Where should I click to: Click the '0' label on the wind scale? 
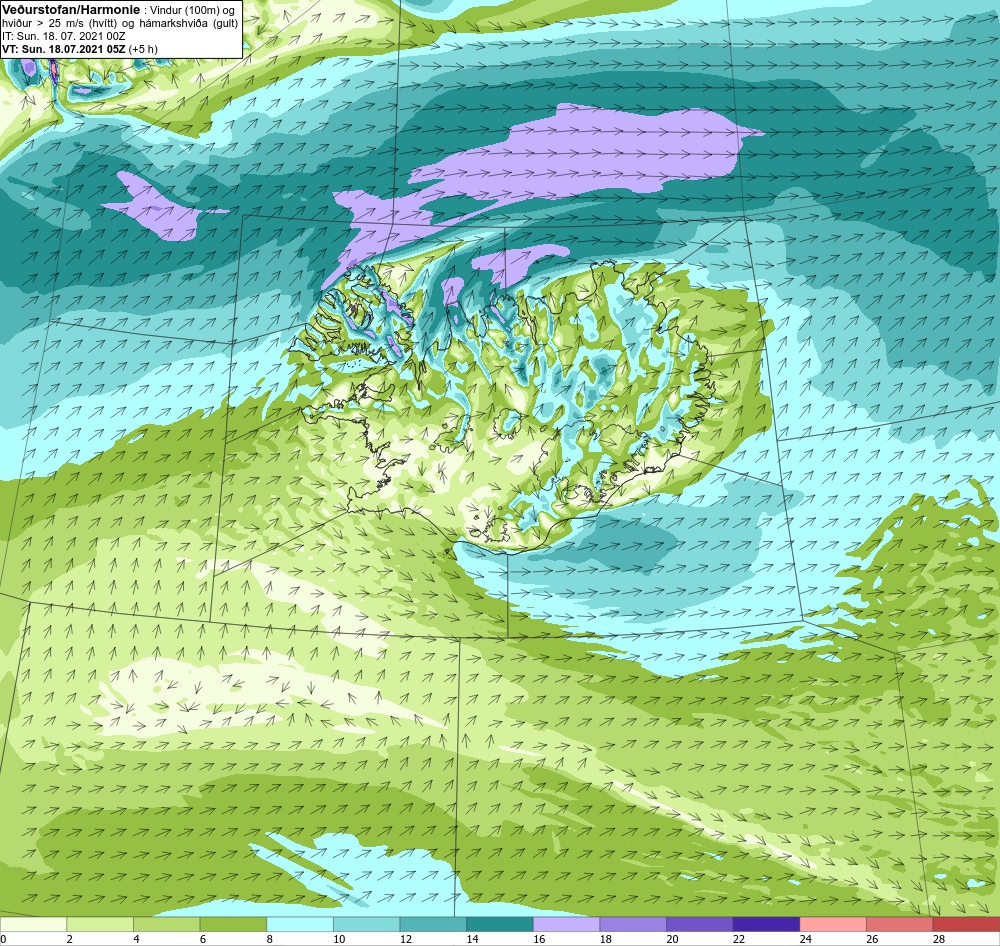coord(3,939)
